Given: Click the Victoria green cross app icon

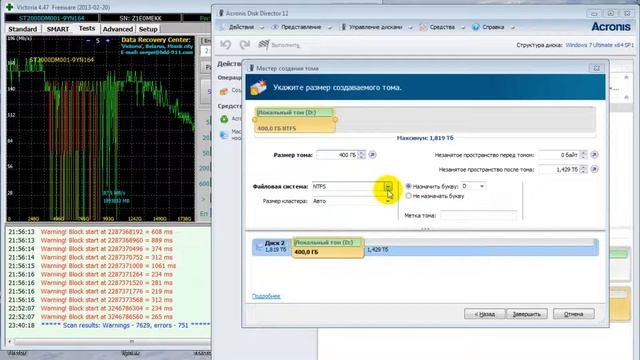Looking at the screenshot, I should click(9, 7).
